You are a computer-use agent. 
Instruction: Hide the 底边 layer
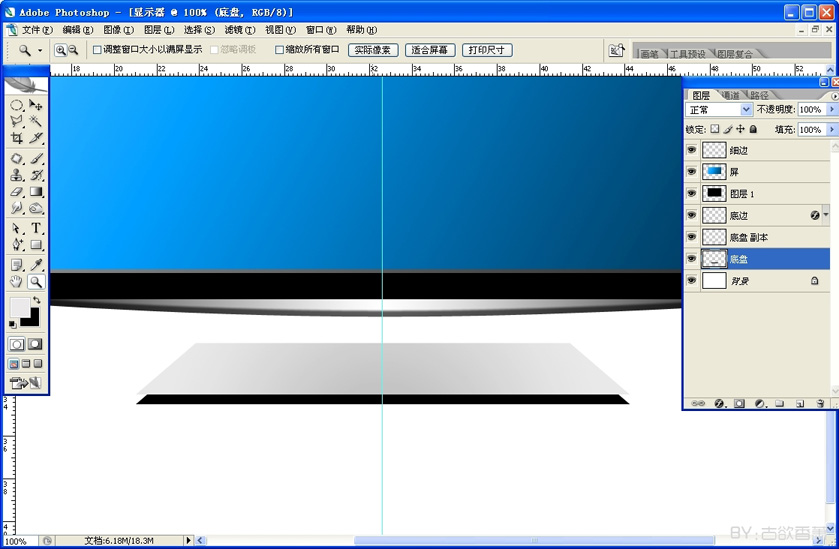[x=691, y=215]
